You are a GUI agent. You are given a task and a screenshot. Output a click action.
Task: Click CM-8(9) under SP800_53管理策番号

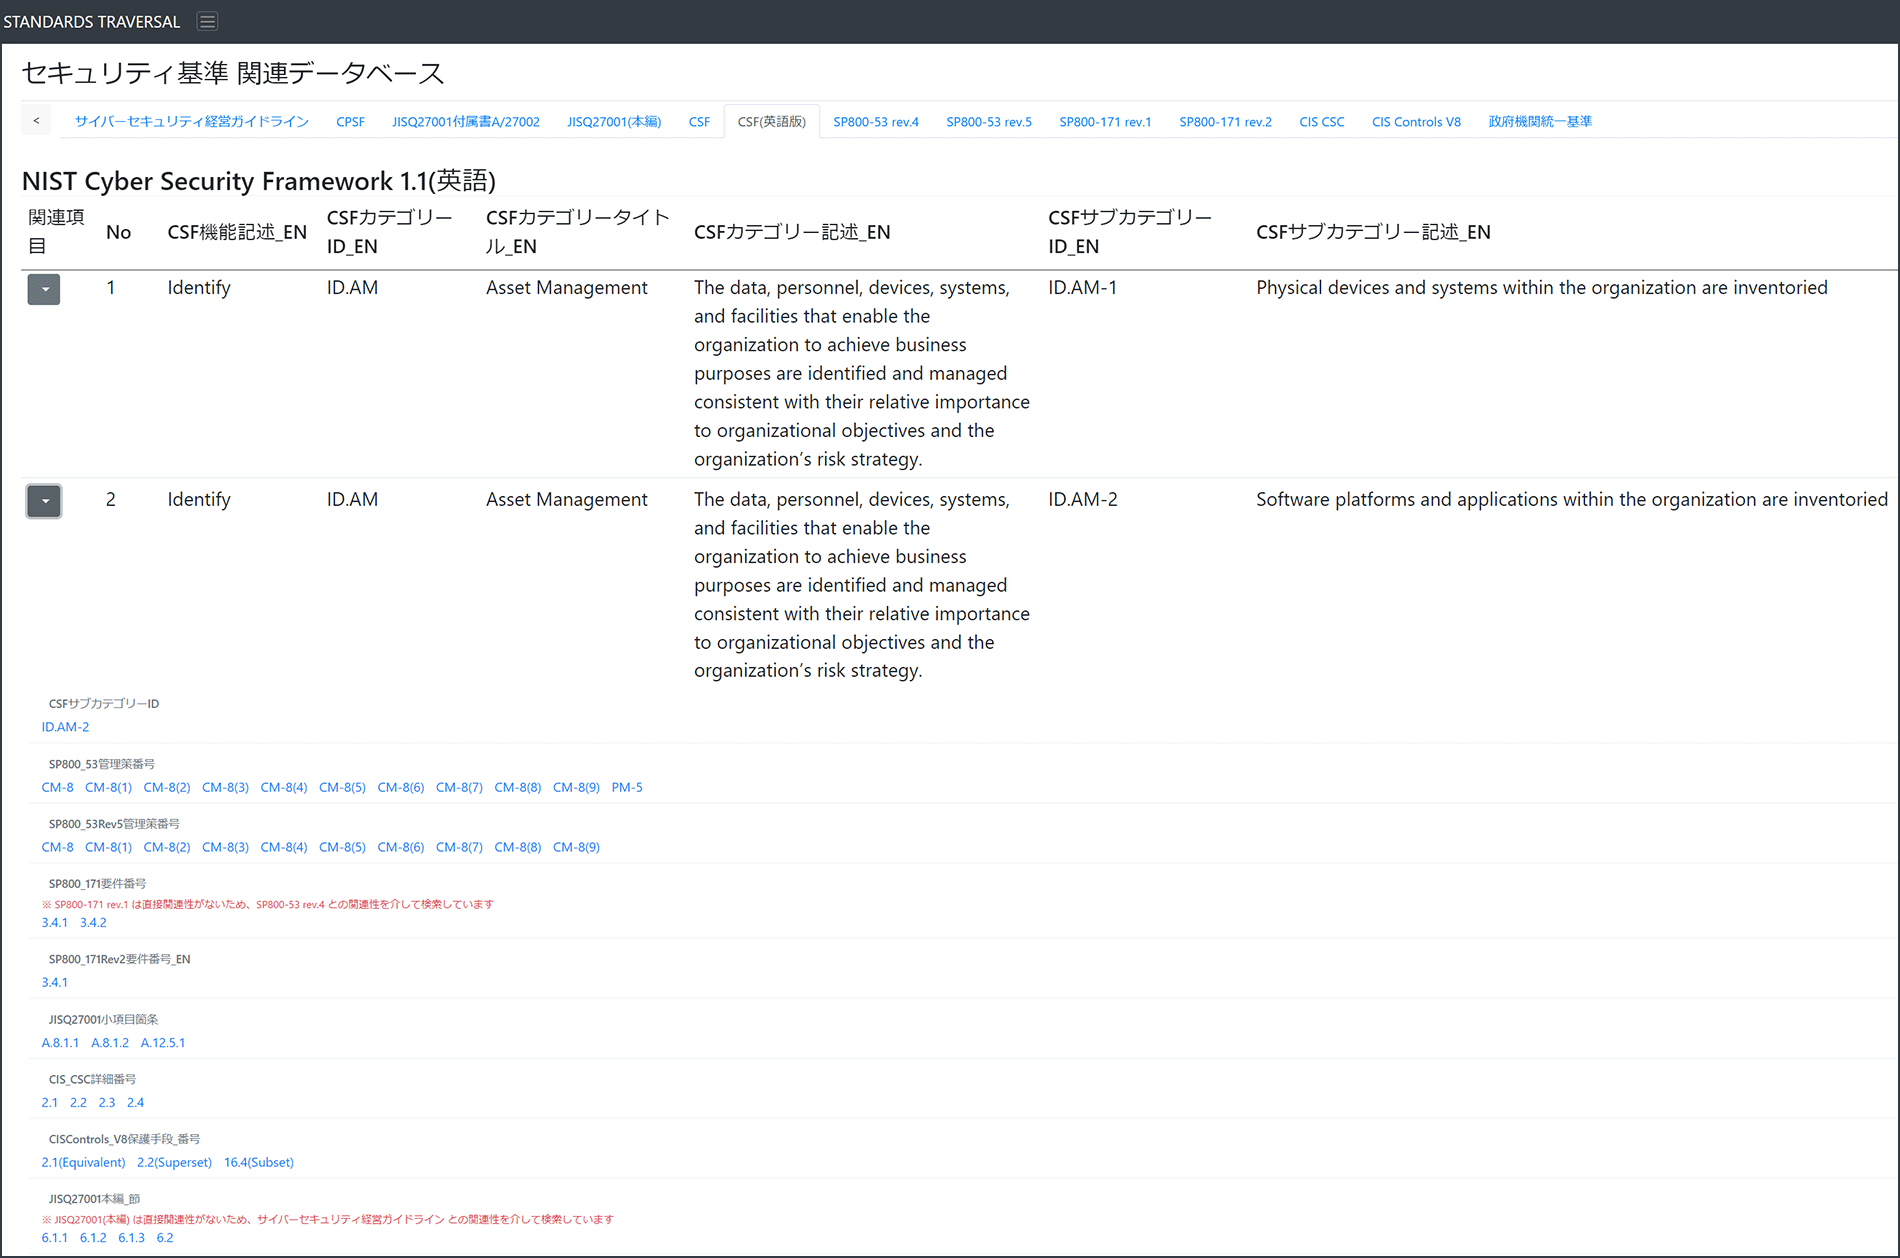[x=576, y=787]
